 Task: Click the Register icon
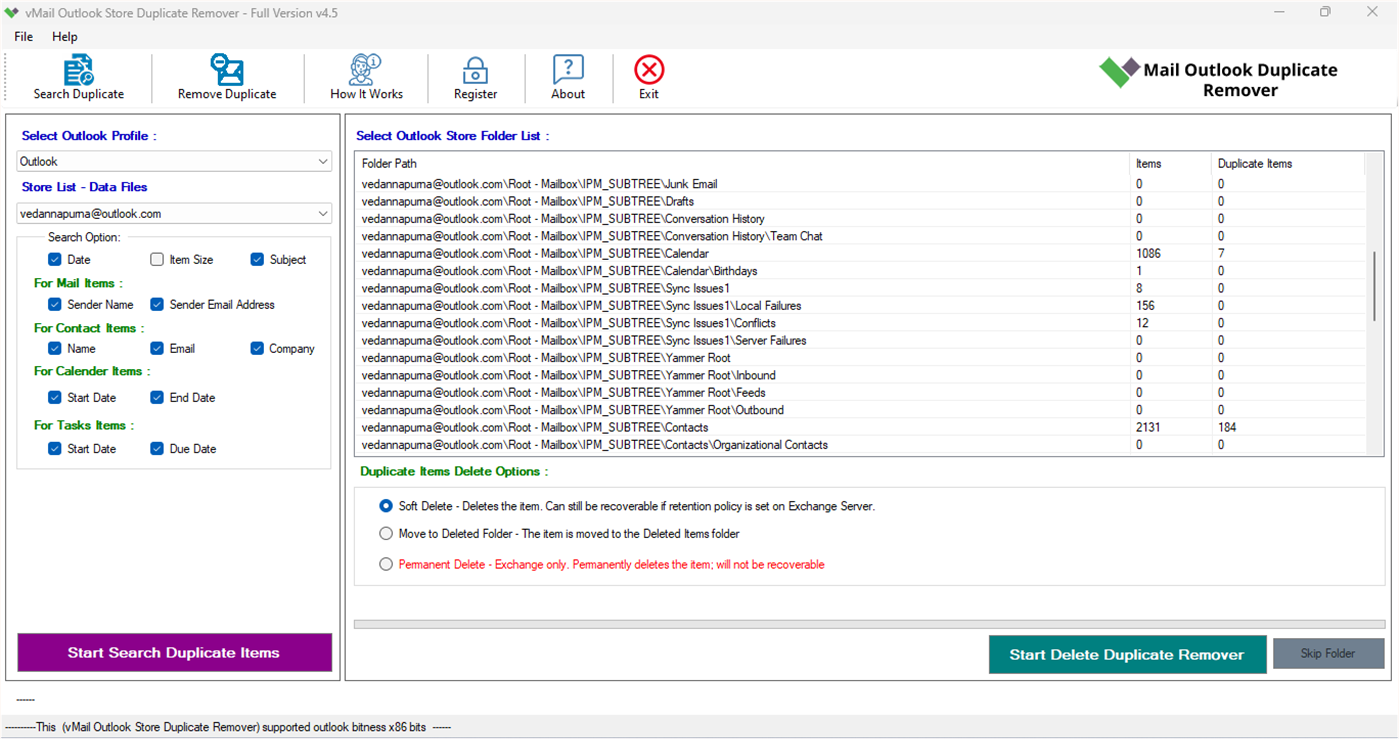[x=475, y=77]
